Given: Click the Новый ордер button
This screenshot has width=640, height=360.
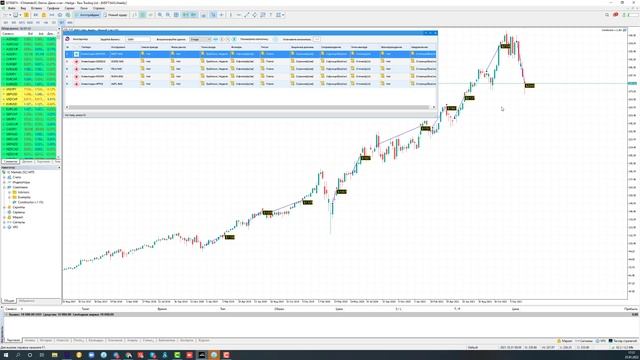Looking at the screenshot, I should [x=116, y=15].
